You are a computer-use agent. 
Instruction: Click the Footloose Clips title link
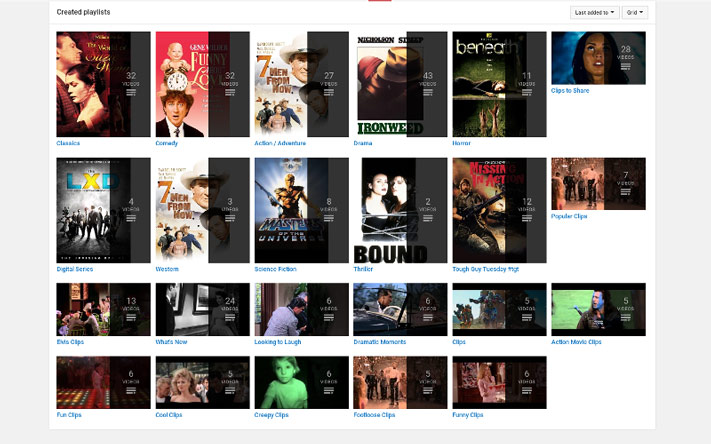pos(374,415)
